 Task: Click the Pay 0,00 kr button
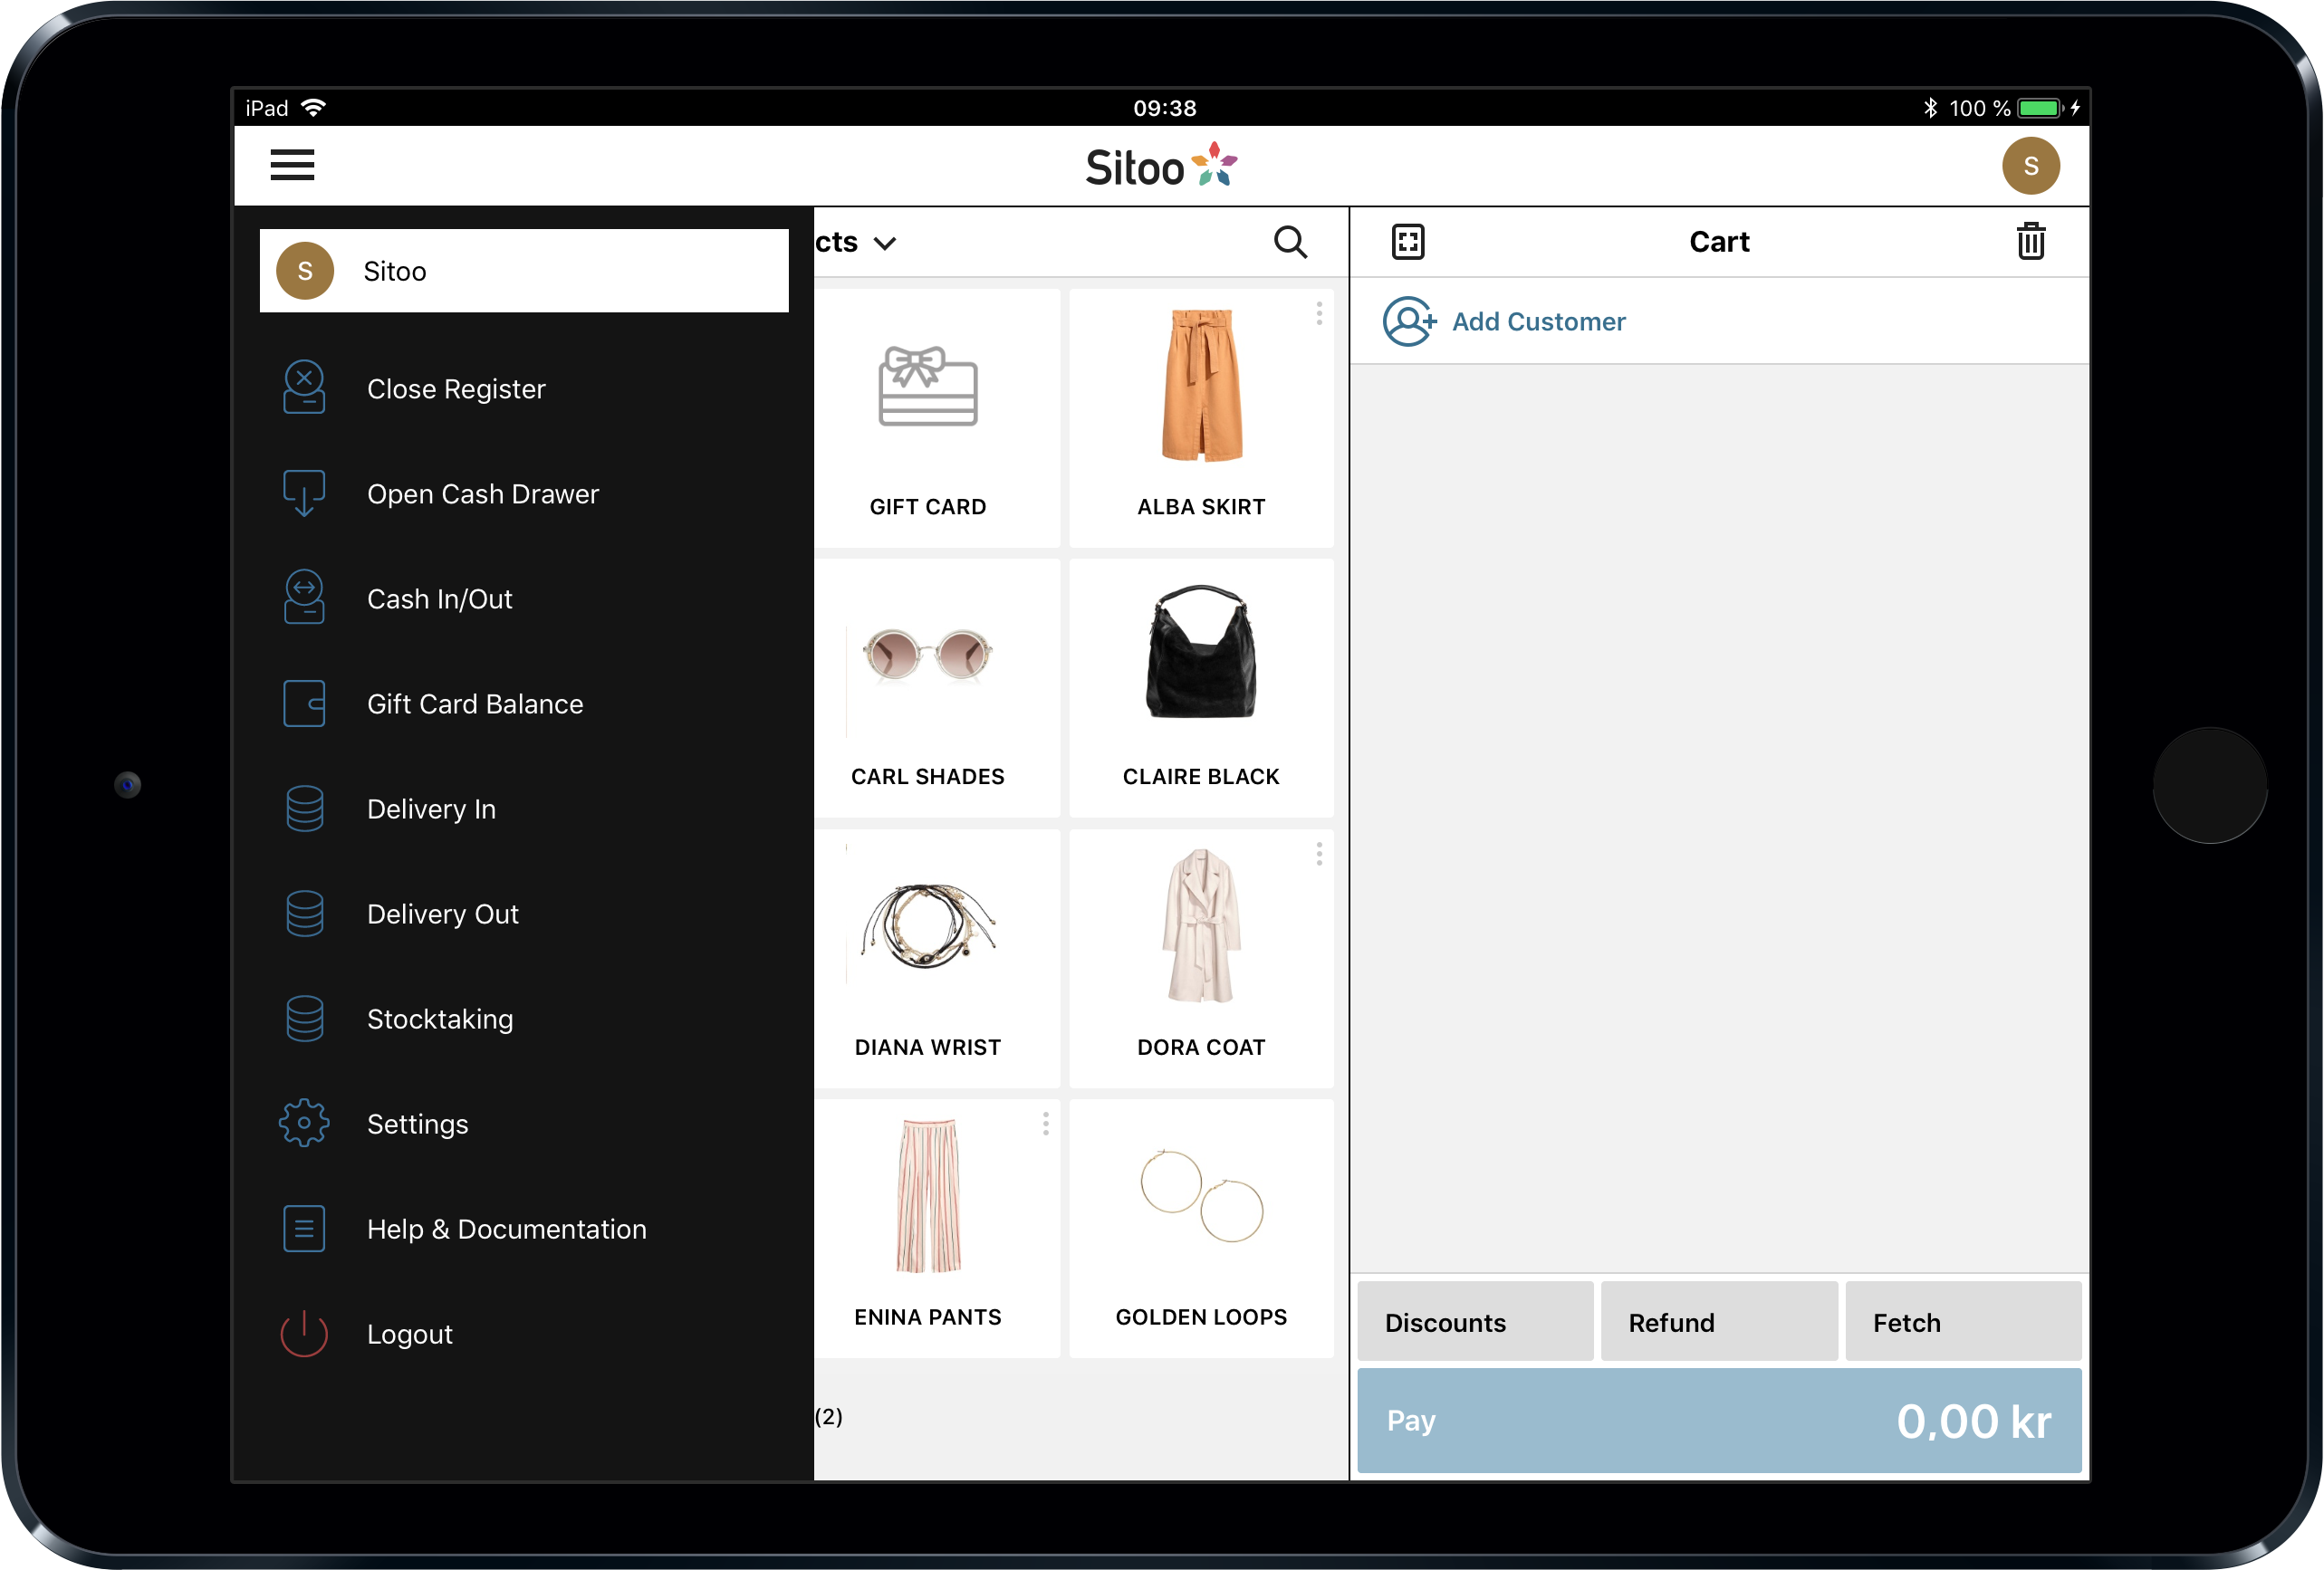coord(1719,1420)
